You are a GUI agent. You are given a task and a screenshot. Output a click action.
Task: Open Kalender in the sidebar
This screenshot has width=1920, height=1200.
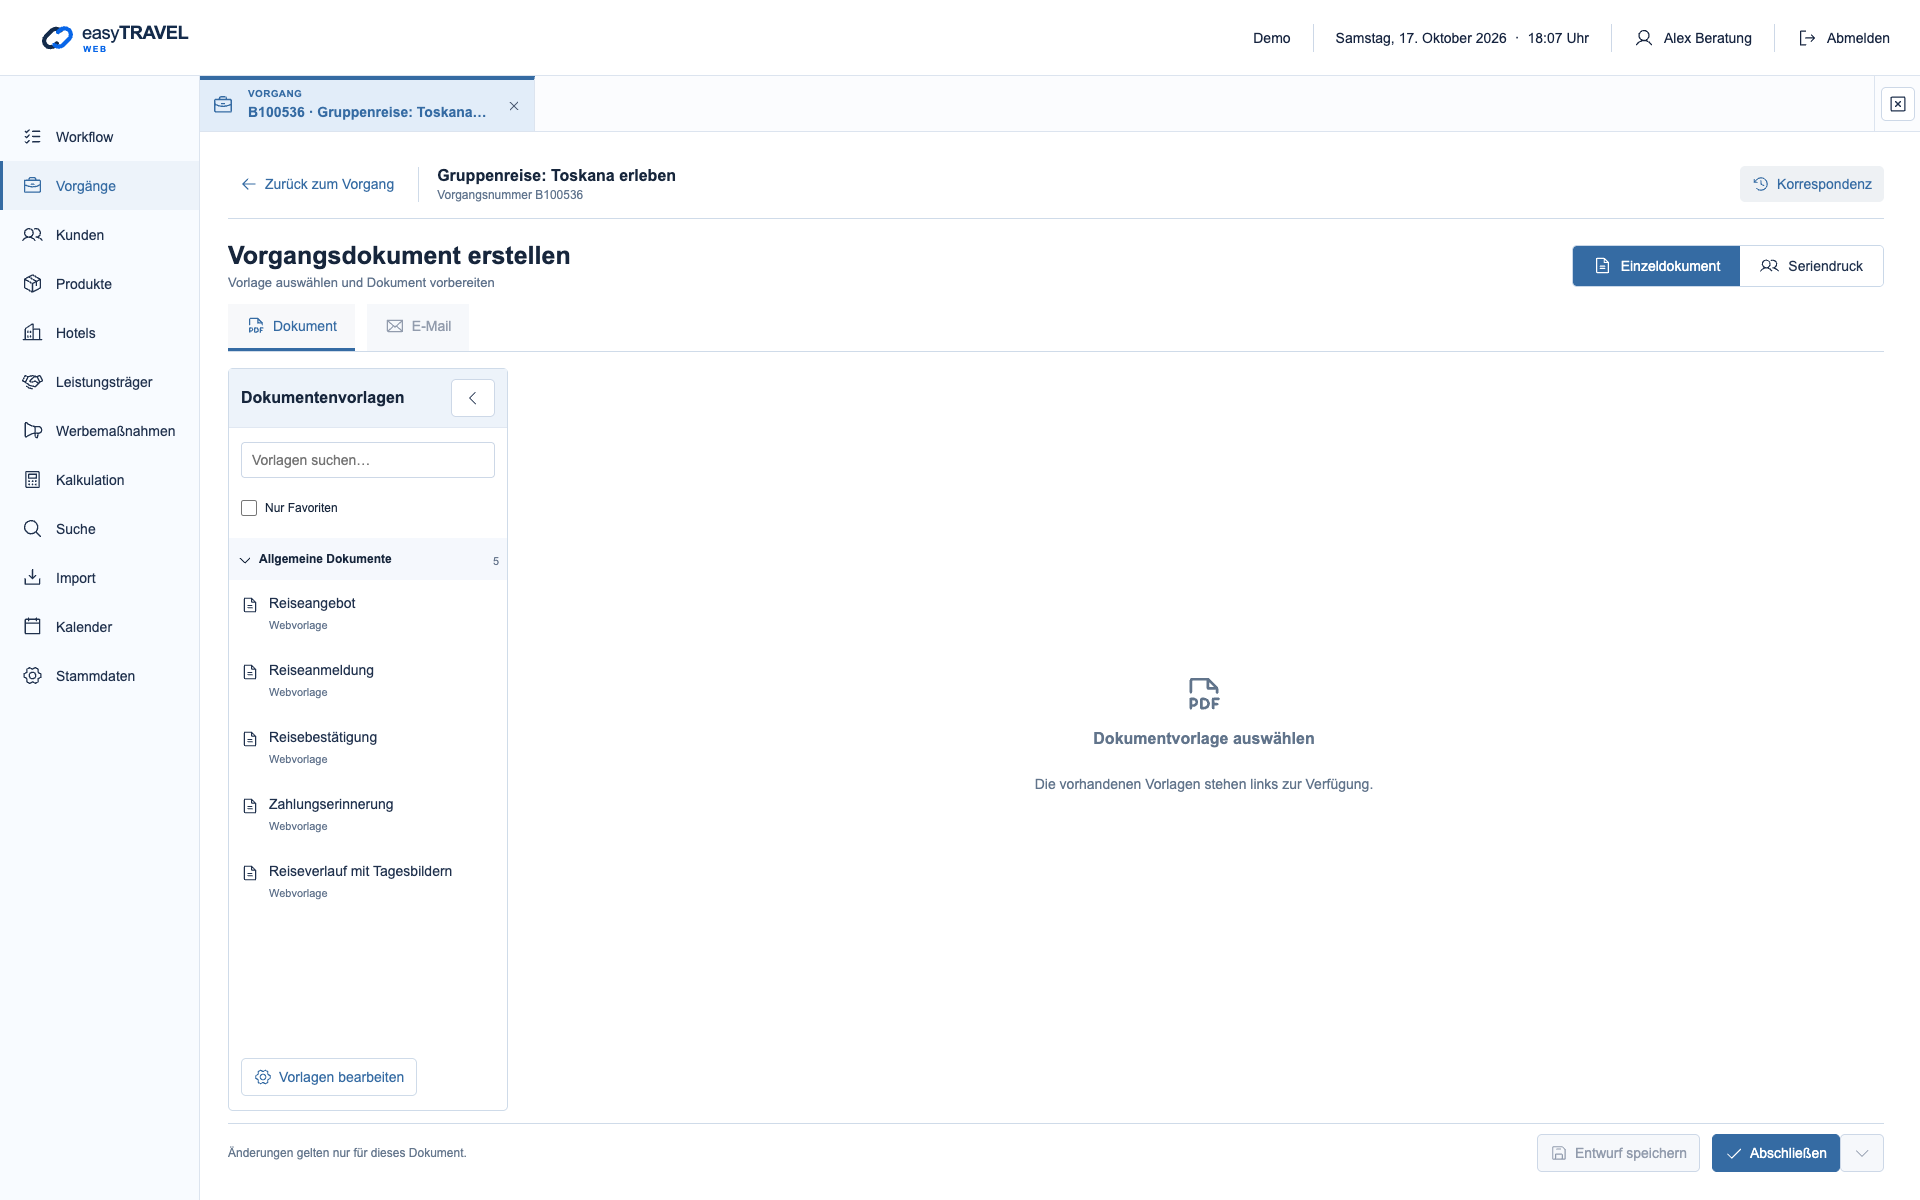(99, 627)
